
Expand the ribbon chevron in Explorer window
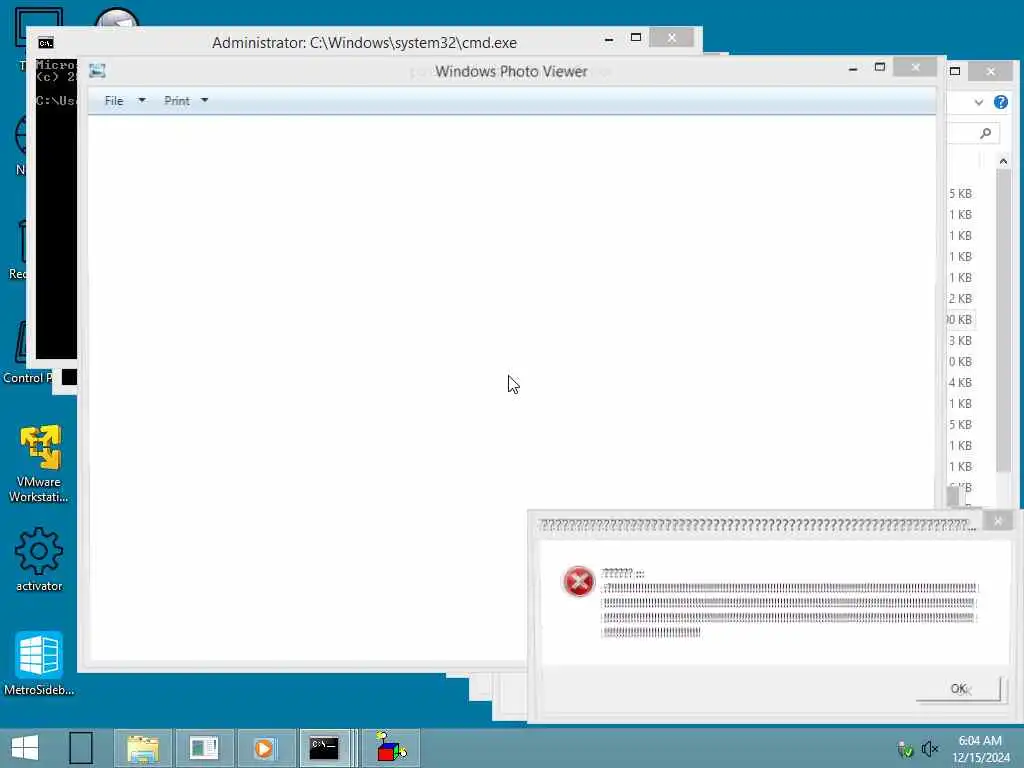pos(978,102)
